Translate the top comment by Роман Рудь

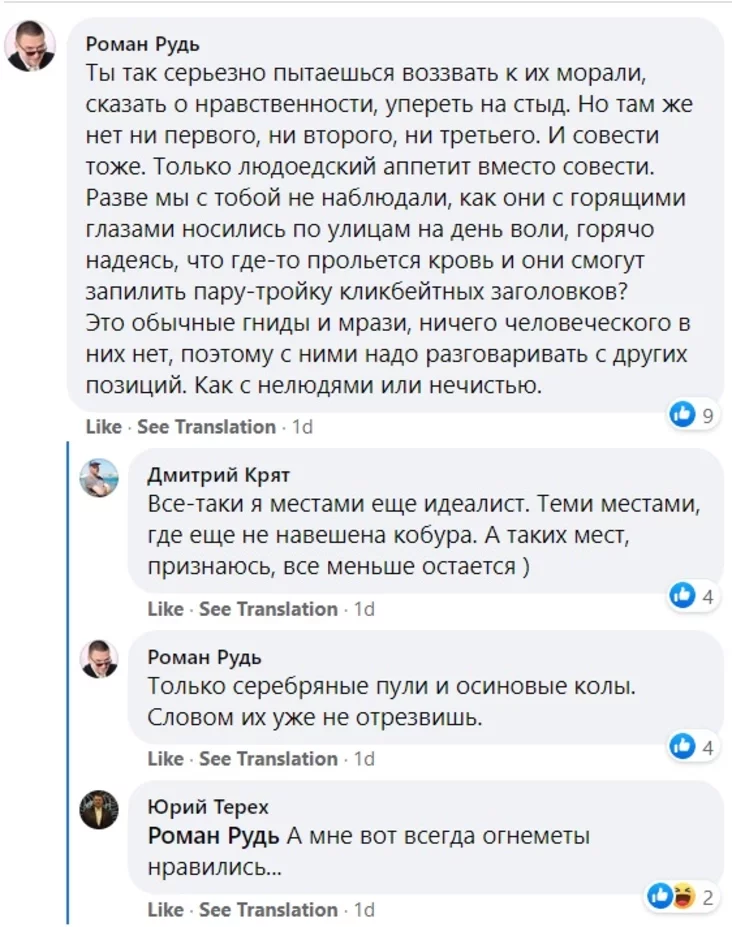[206, 427]
